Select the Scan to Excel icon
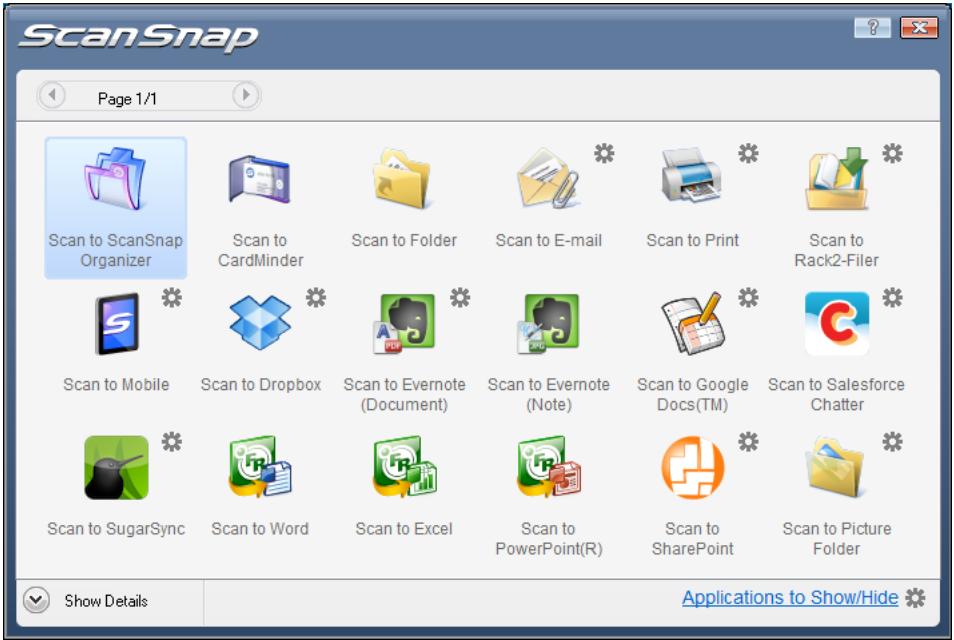This screenshot has width=954, height=640. pyautogui.click(x=404, y=467)
